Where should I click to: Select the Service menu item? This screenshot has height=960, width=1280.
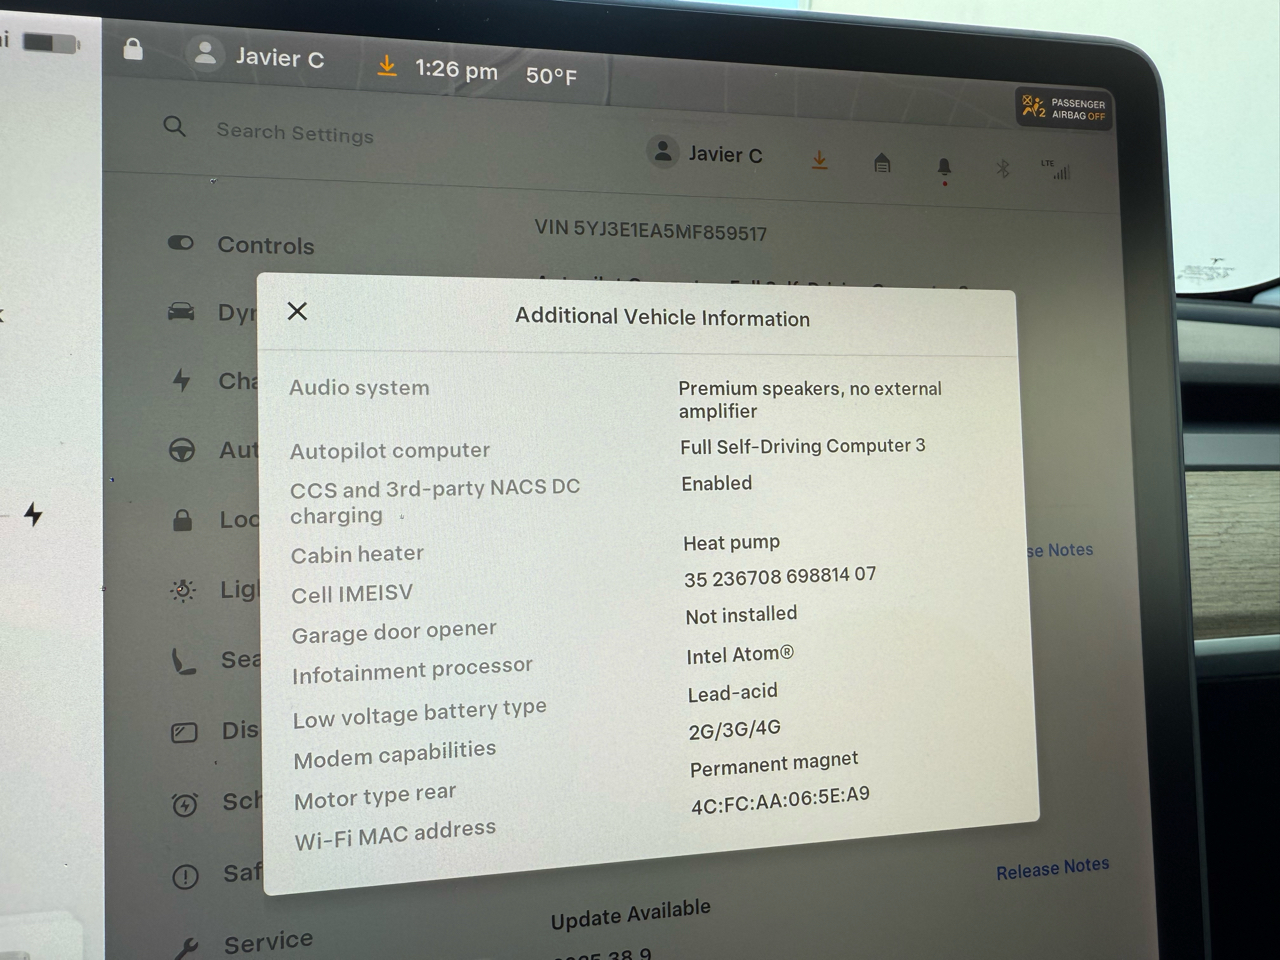(267, 942)
